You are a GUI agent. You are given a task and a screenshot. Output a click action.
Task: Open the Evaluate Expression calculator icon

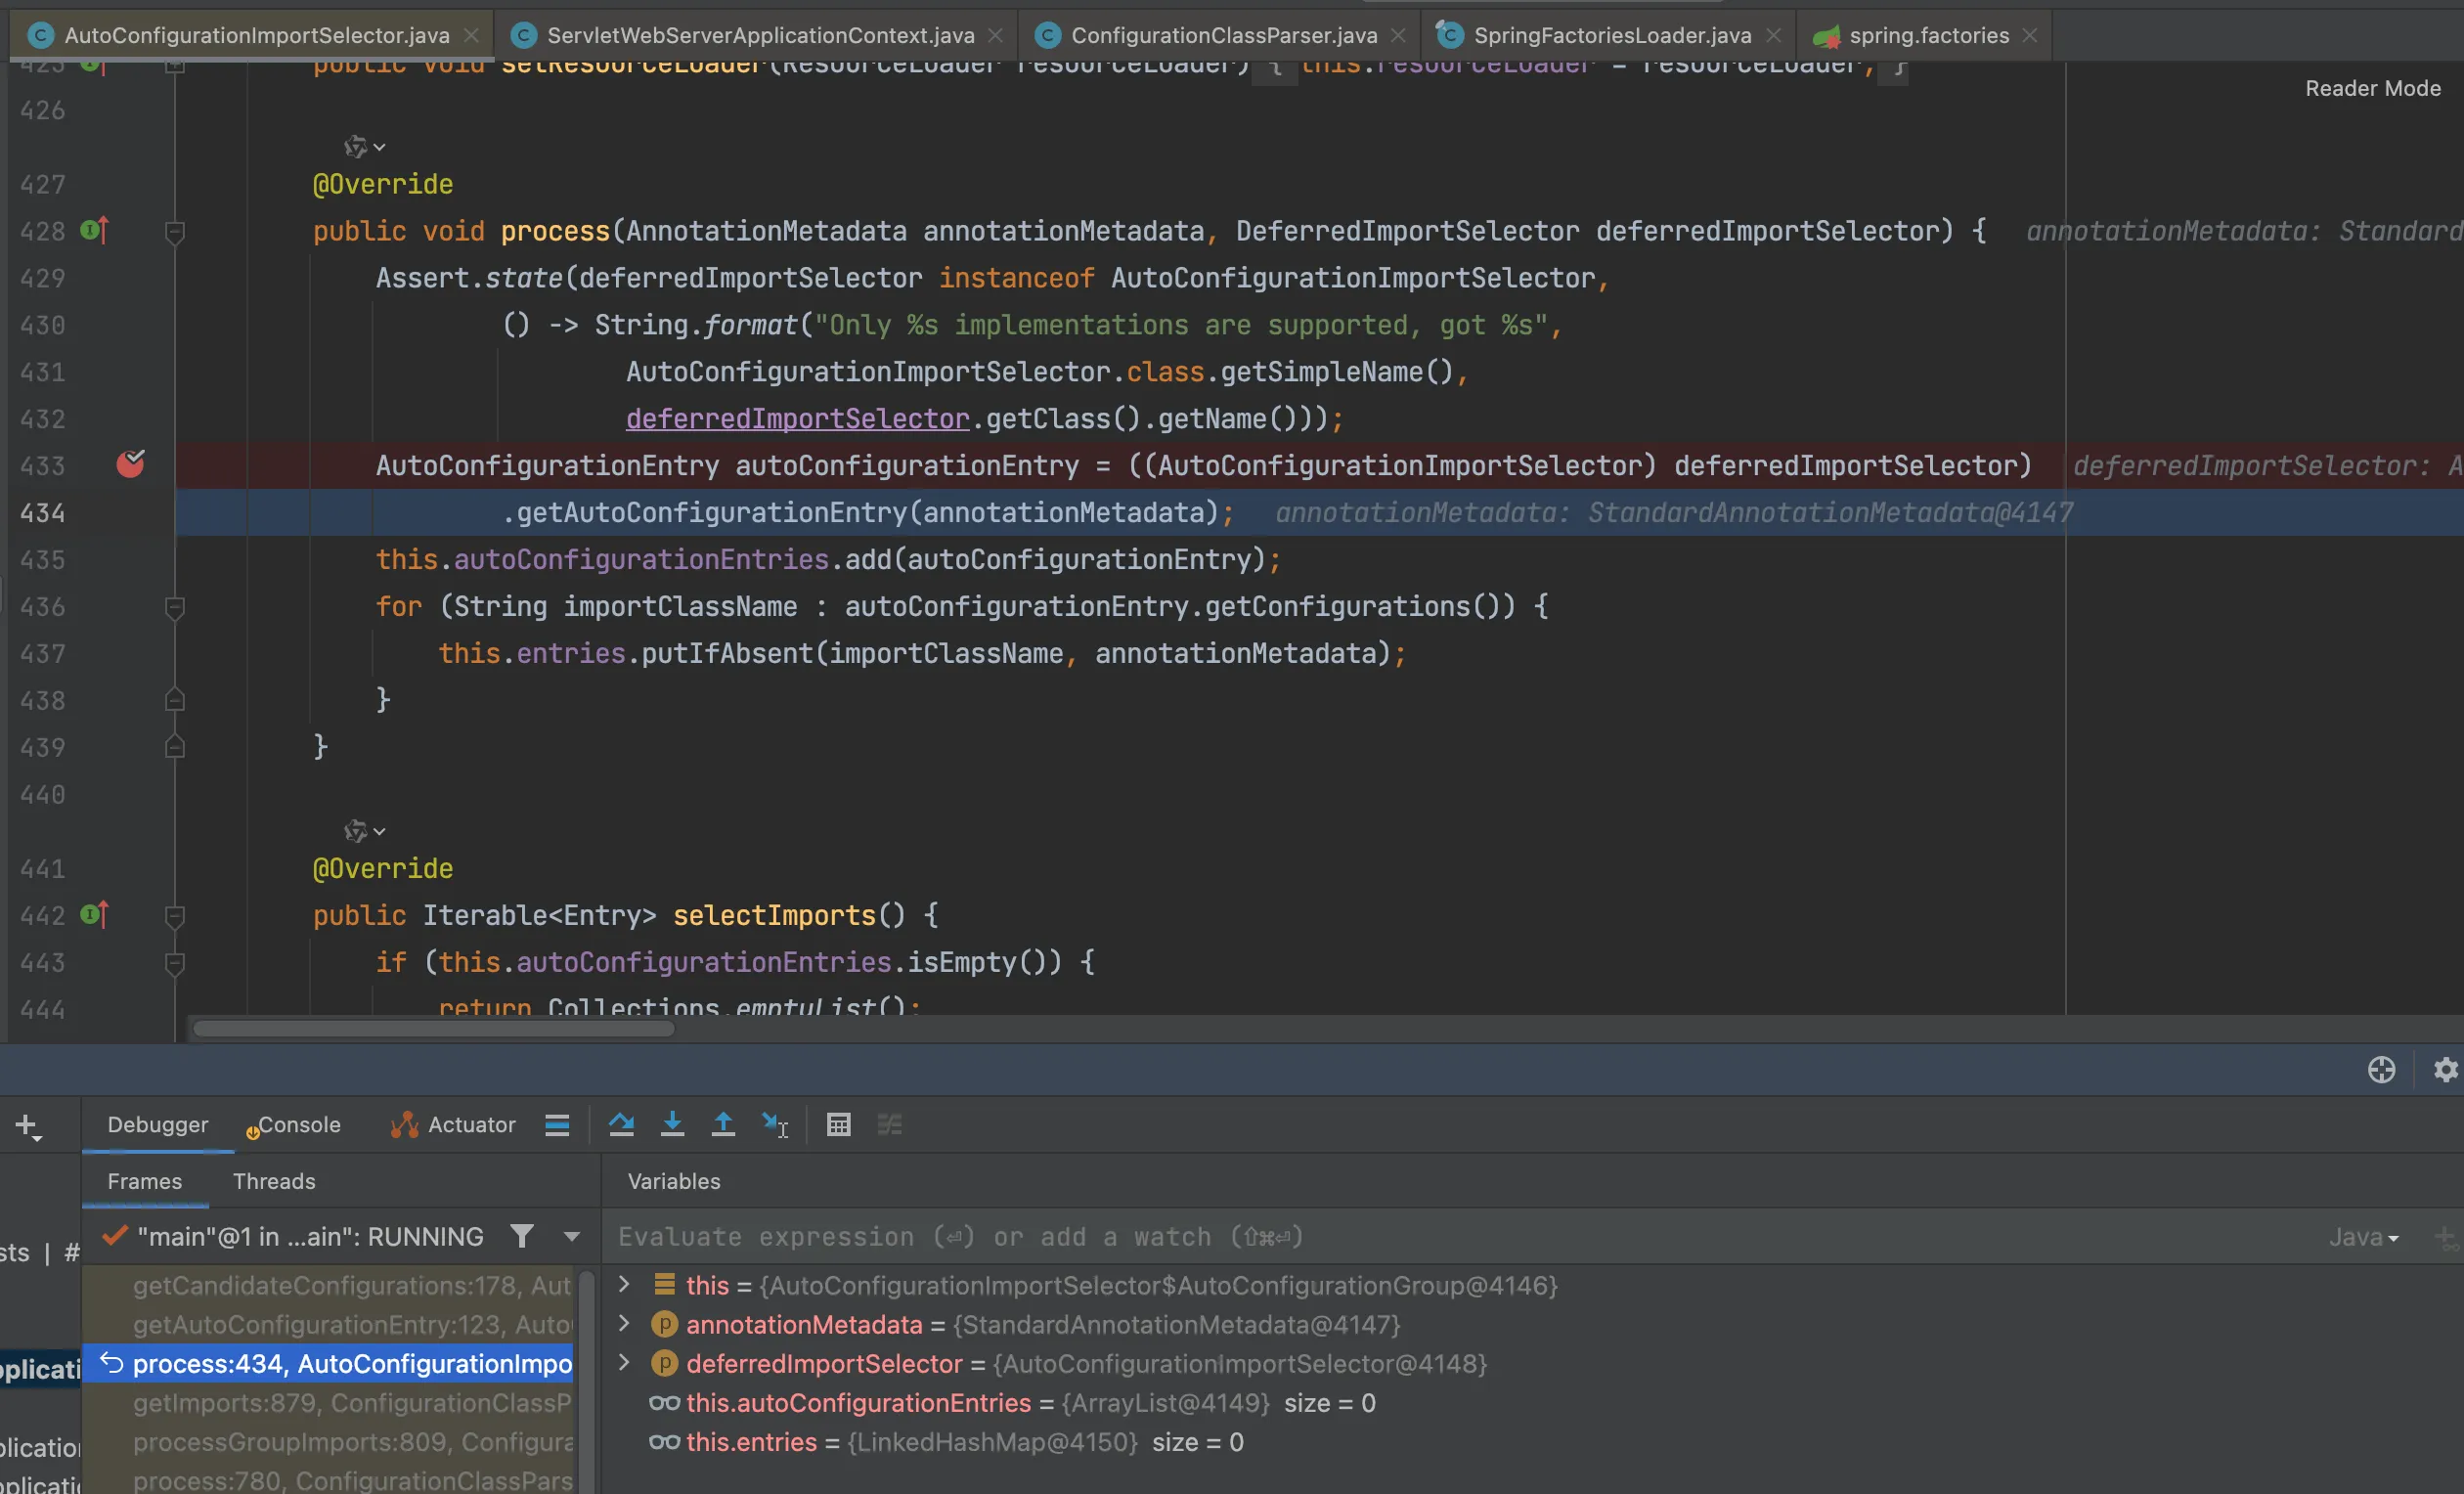838,1124
